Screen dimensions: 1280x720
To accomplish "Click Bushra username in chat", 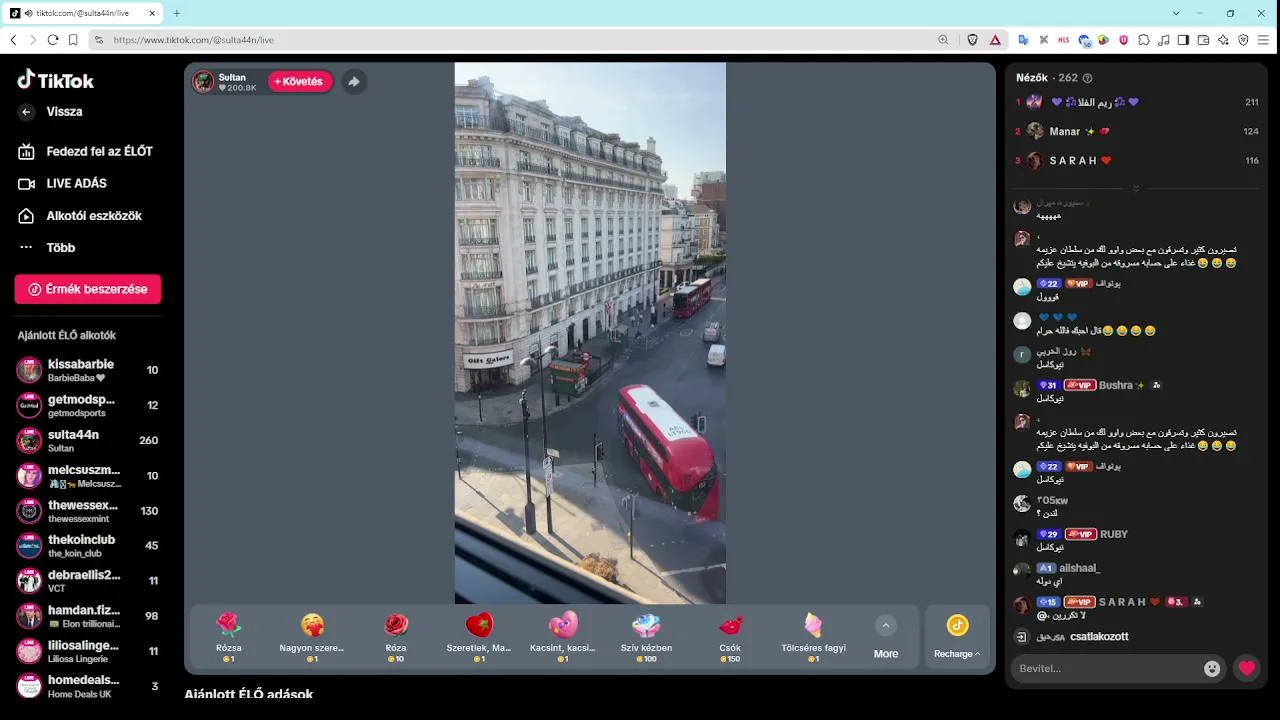I will (x=1115, y=385).
